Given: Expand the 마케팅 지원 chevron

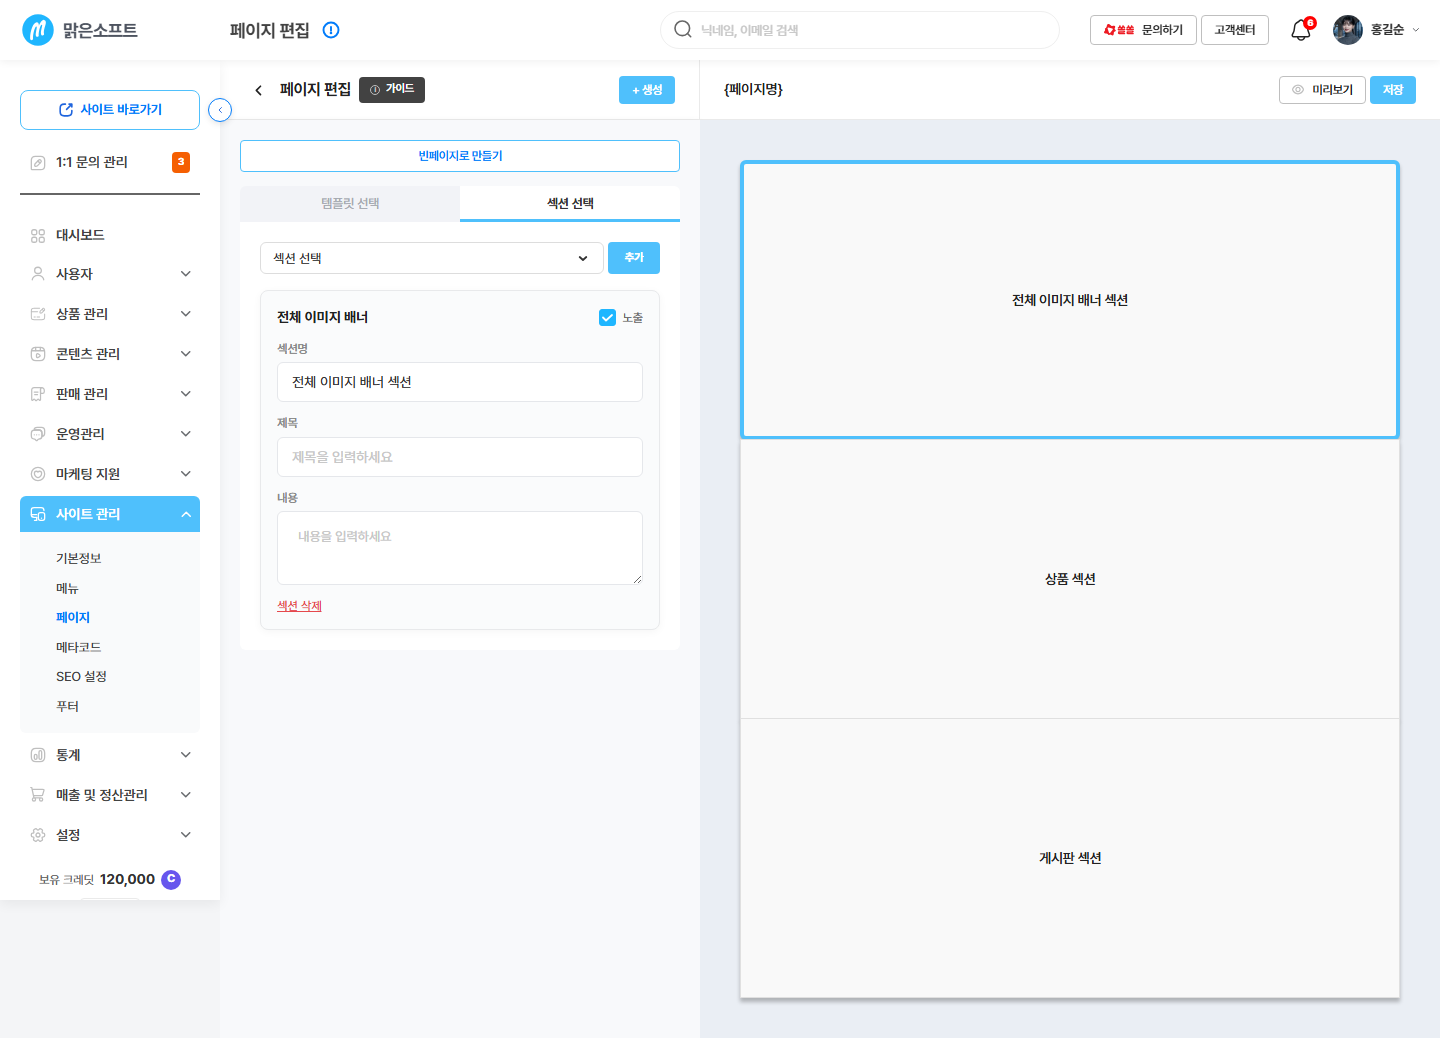Looking at the screenshot, I should 185,474.
